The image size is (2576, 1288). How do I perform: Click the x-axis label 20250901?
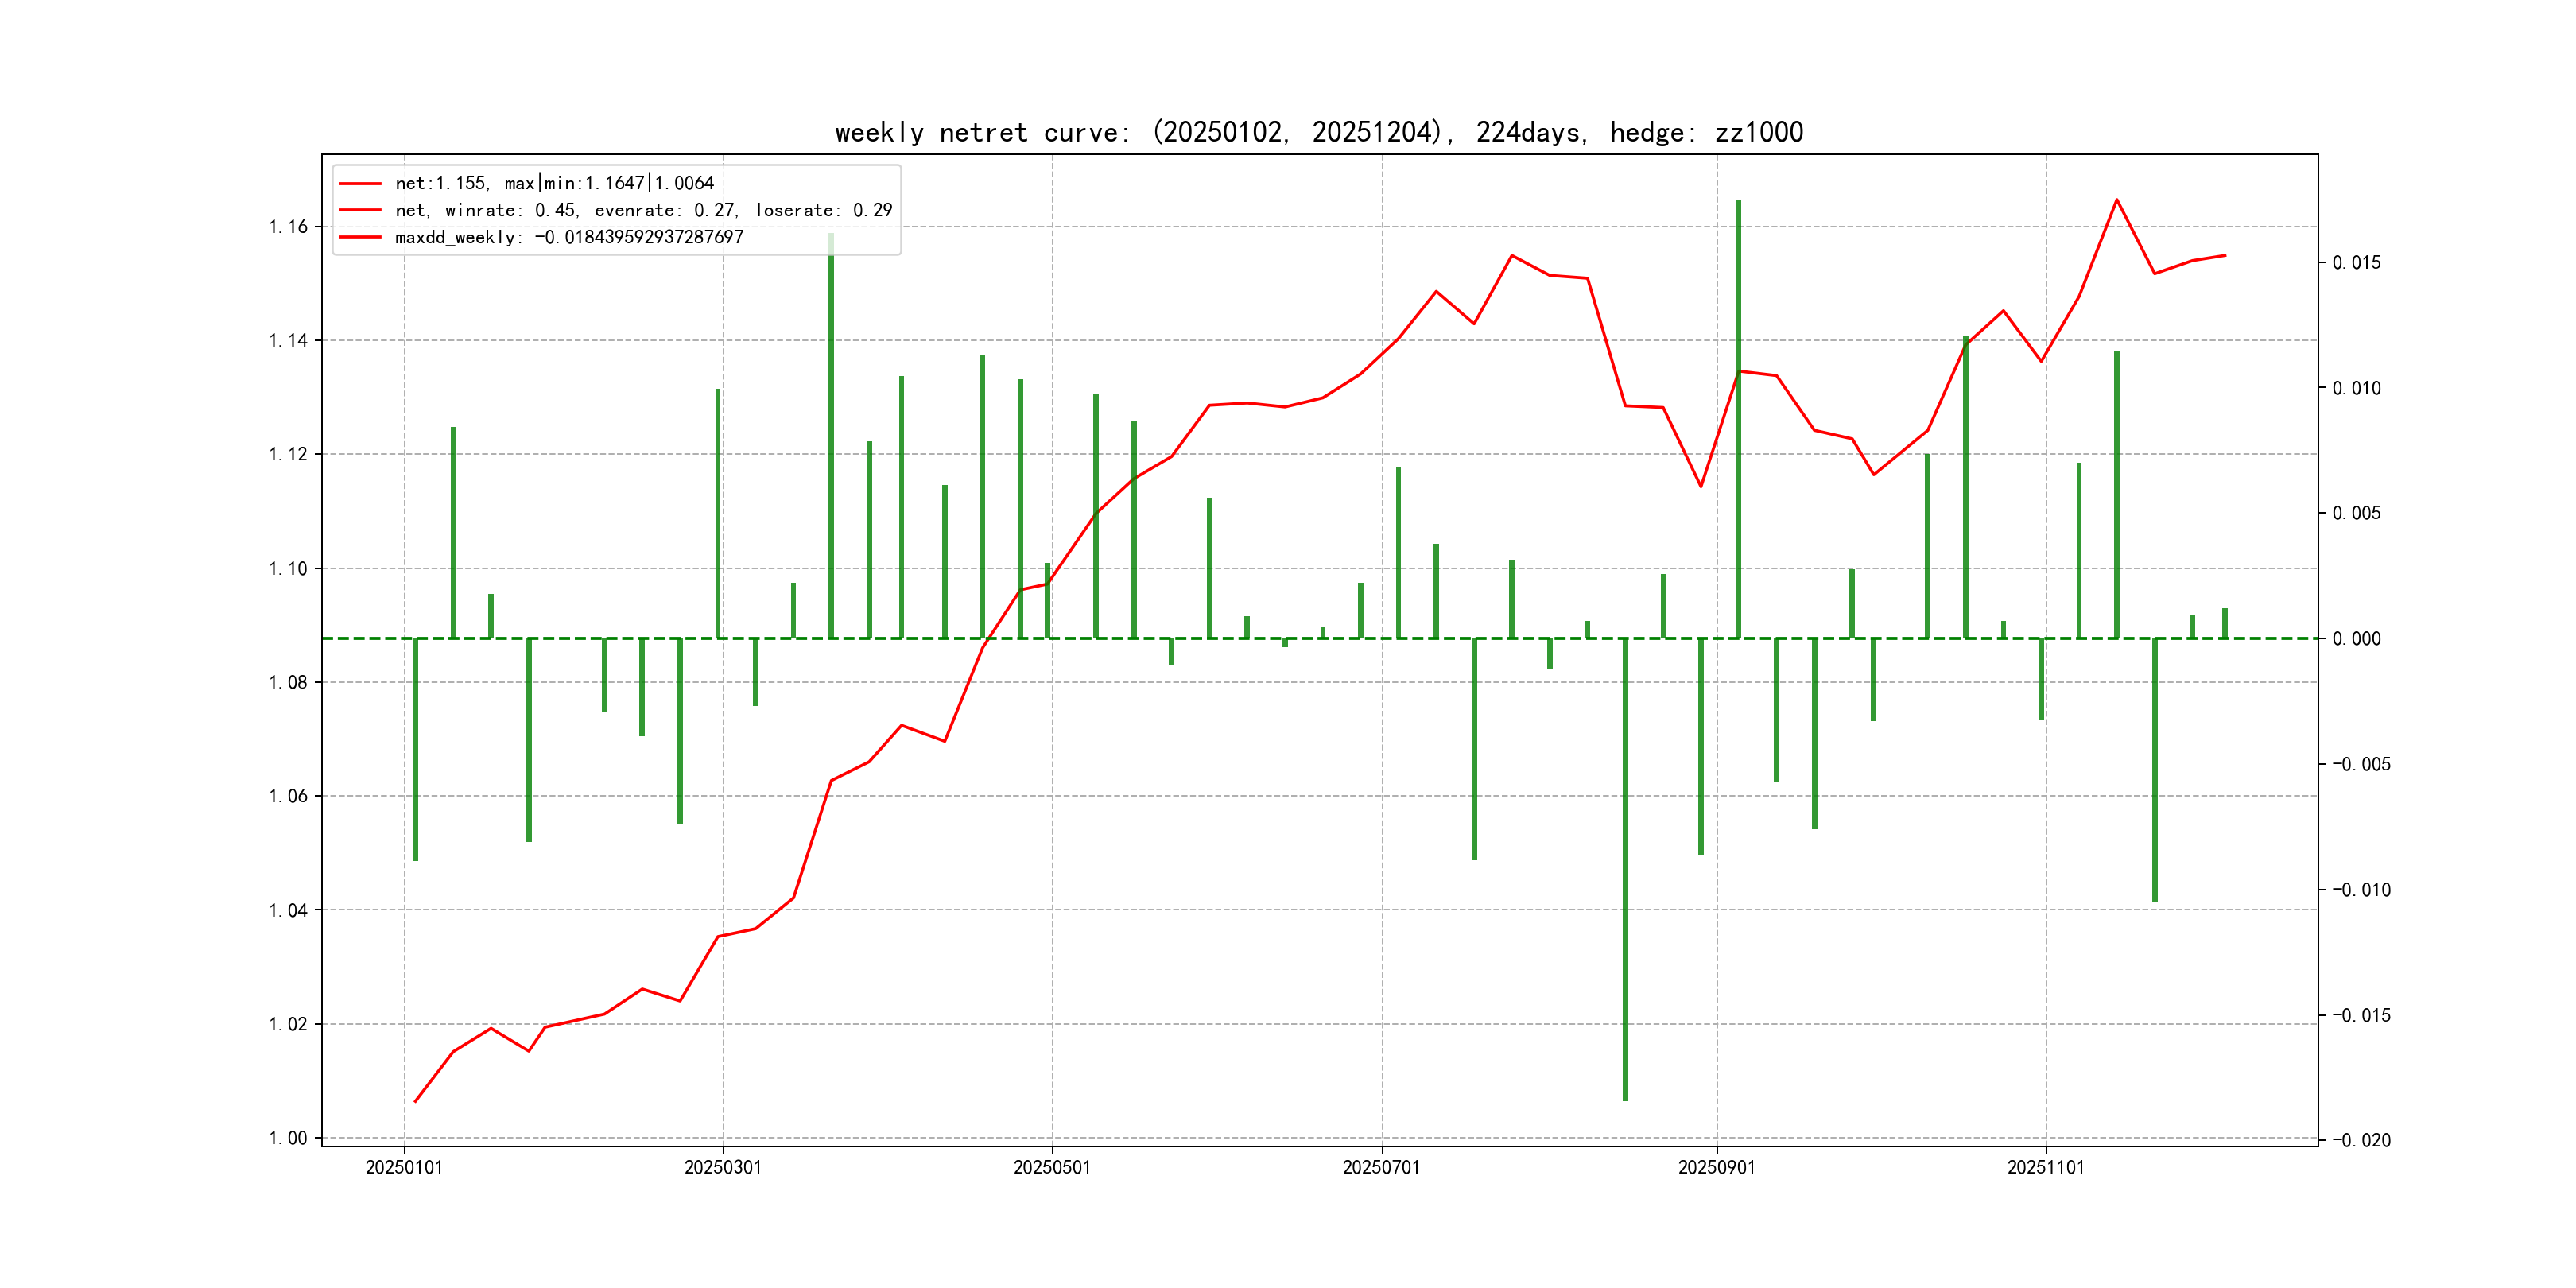pos(1716,1167)
